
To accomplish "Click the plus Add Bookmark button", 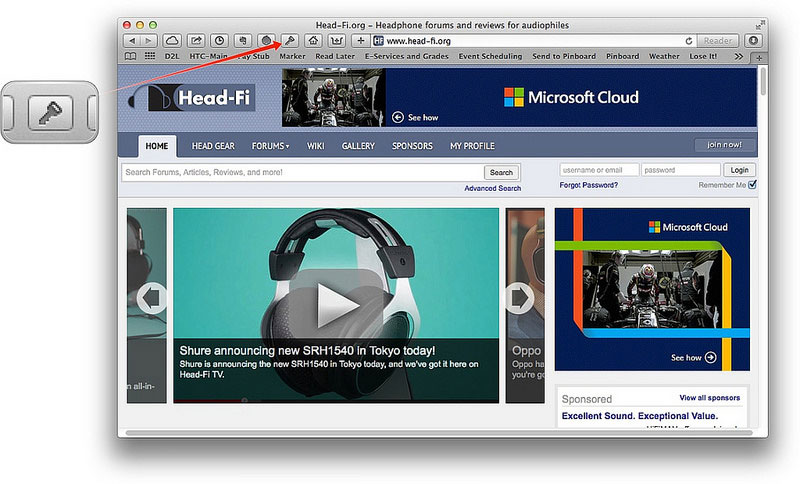I will tap(361, 41).
